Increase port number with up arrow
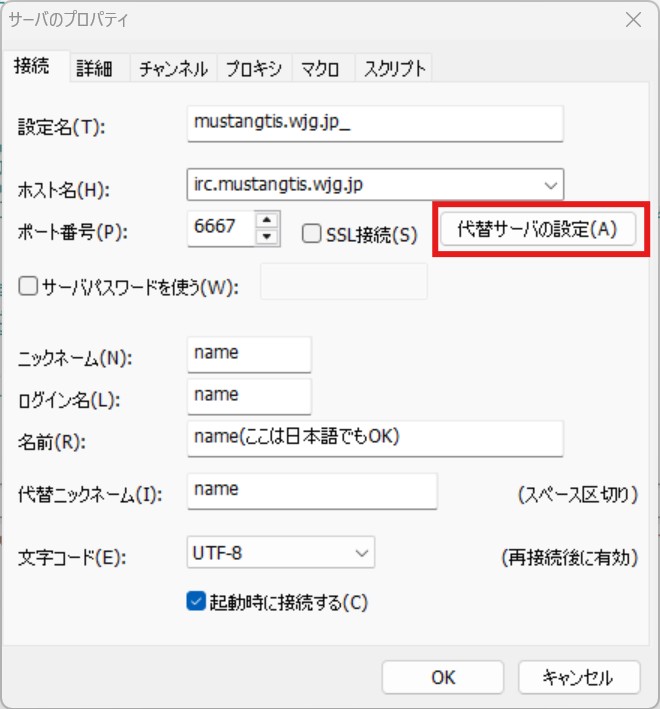This screenshot has width=660, height=709. point(267,220)
